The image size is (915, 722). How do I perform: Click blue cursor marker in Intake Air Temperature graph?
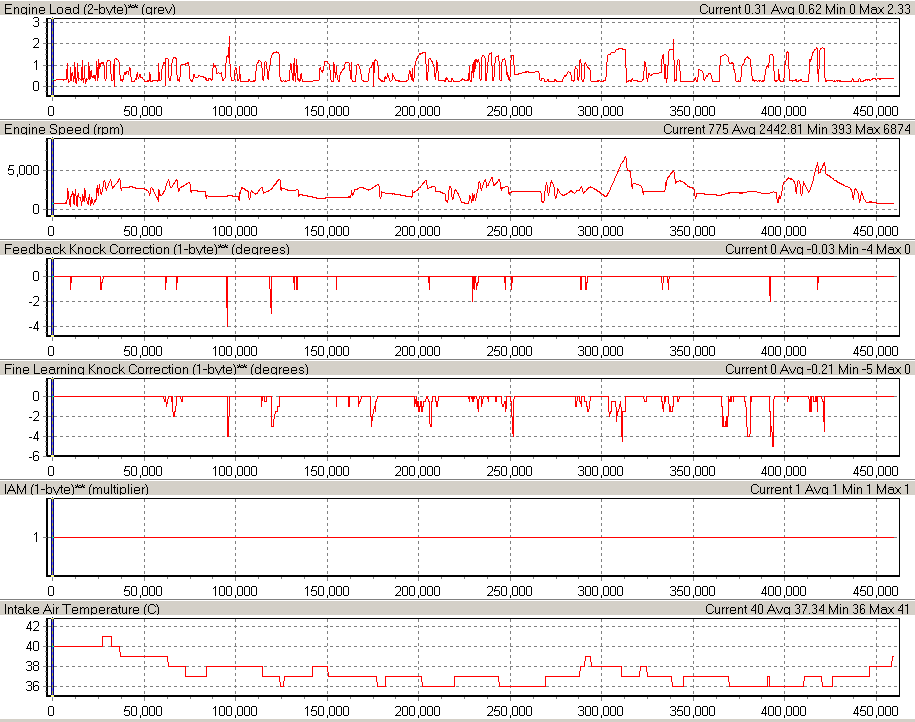click(x=50, y=655)
